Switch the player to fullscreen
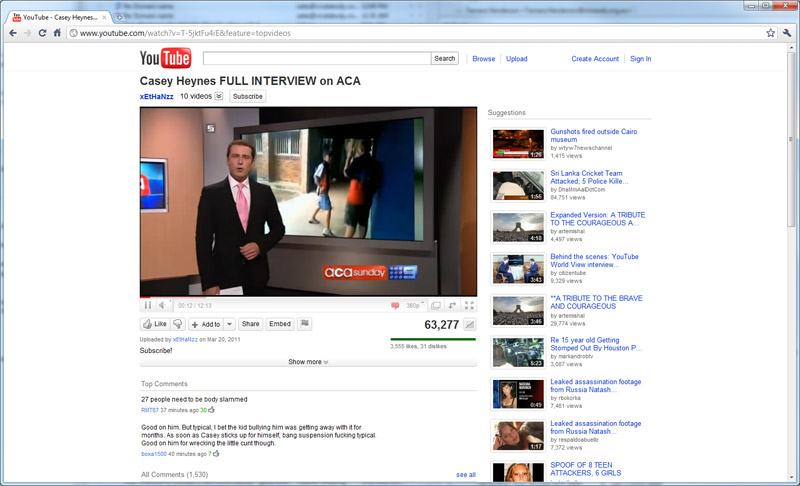This screenshot has height=486, width=800. point(469,305)
